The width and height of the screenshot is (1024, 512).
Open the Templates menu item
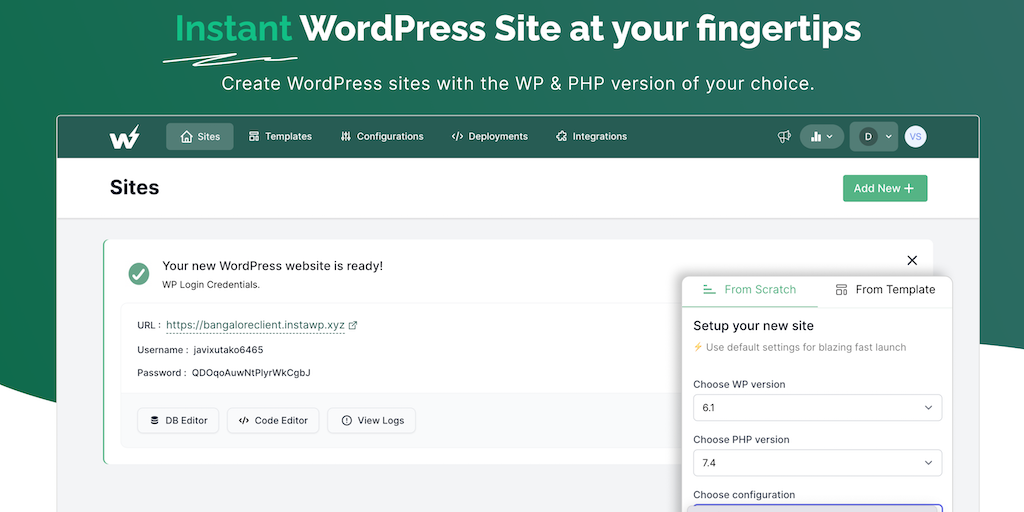(280, 137)
